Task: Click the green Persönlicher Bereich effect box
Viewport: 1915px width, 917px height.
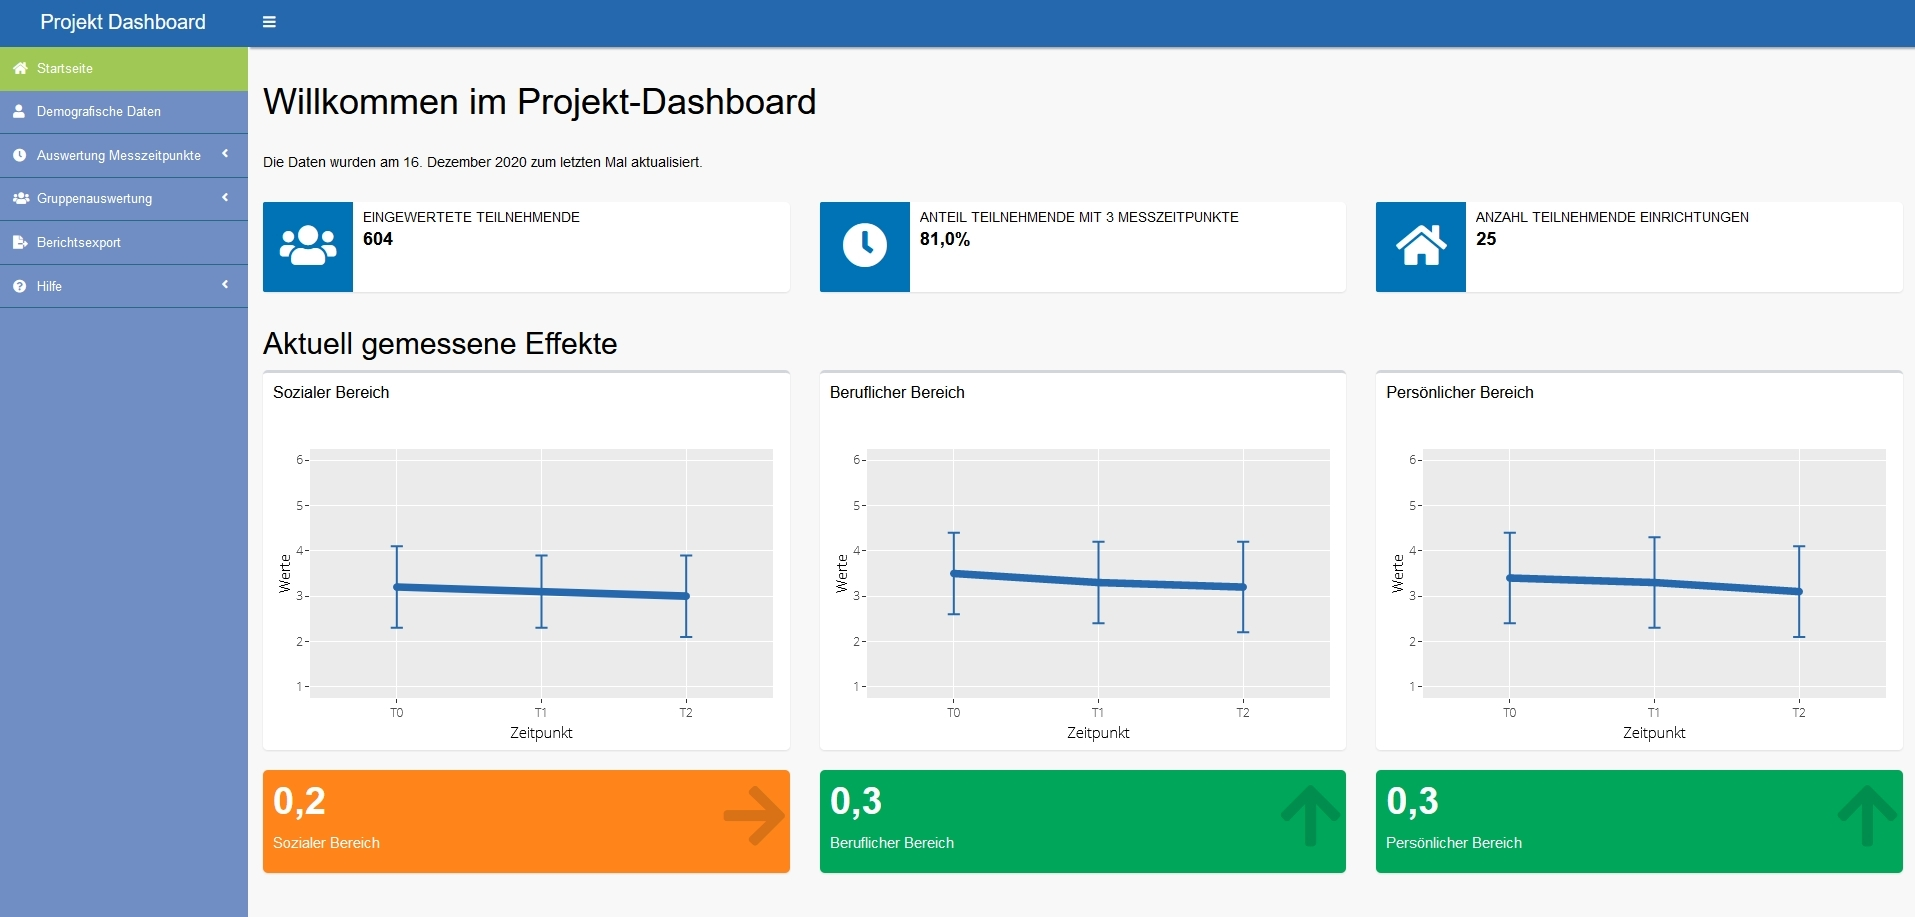Action: pyautogui.click(x=1639, y=821)
